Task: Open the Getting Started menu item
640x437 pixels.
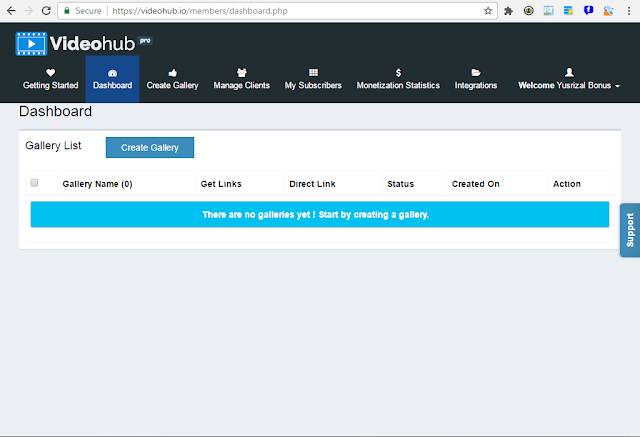Action: pyautogui.click(x=51, y=79)
